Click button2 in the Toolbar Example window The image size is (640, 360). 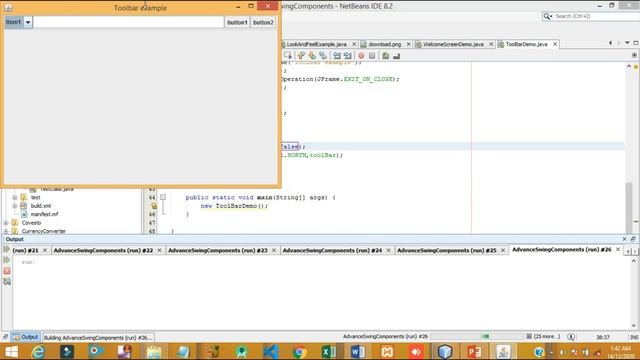tap(263, 22)
